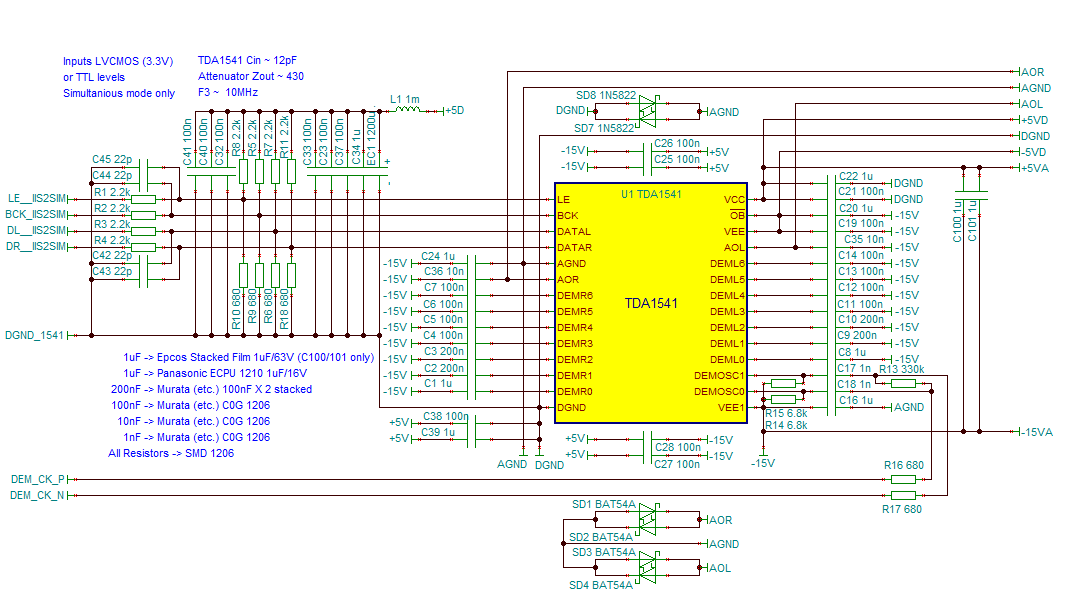Click the AOL output port at right edge
Image resolution: width=1068 pixels, height=598 pixels.
[x=1031, y=104]
